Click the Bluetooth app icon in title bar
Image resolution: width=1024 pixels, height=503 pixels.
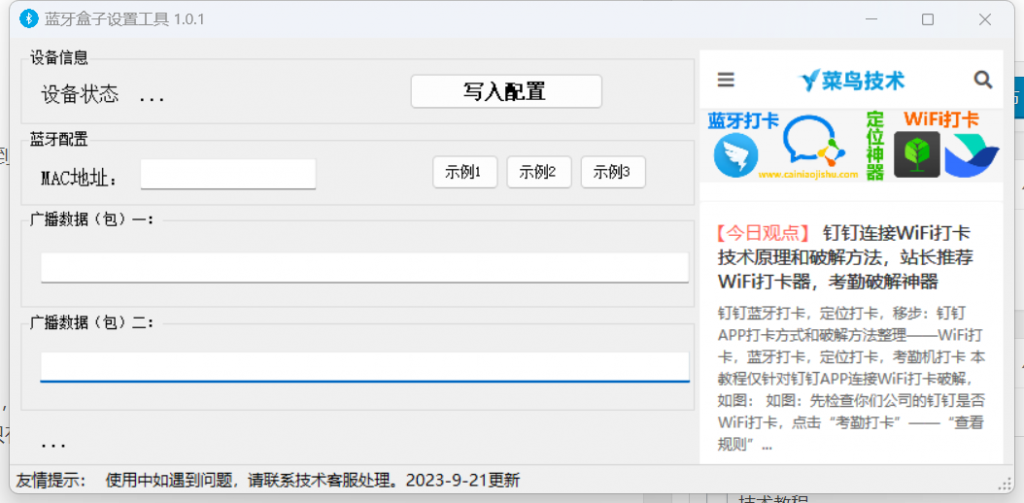[29, 18]
